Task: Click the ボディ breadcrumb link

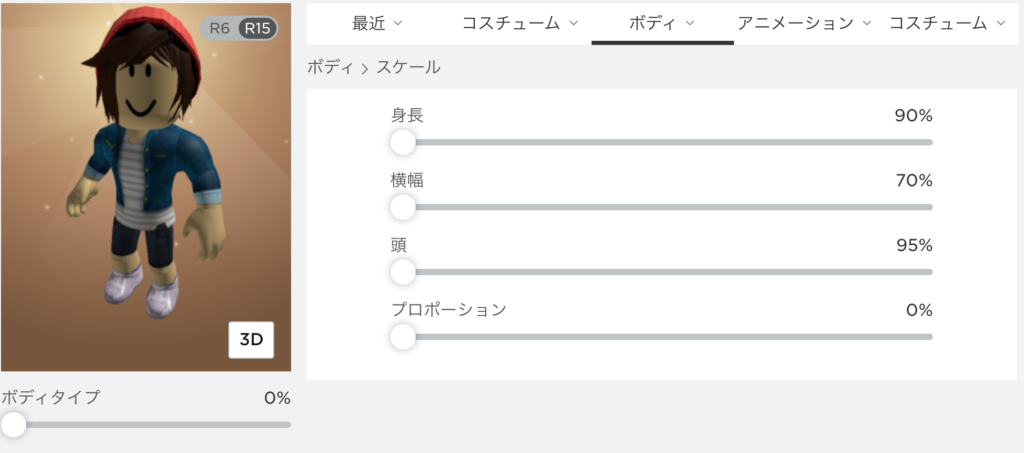Action: tap(330, 67)
